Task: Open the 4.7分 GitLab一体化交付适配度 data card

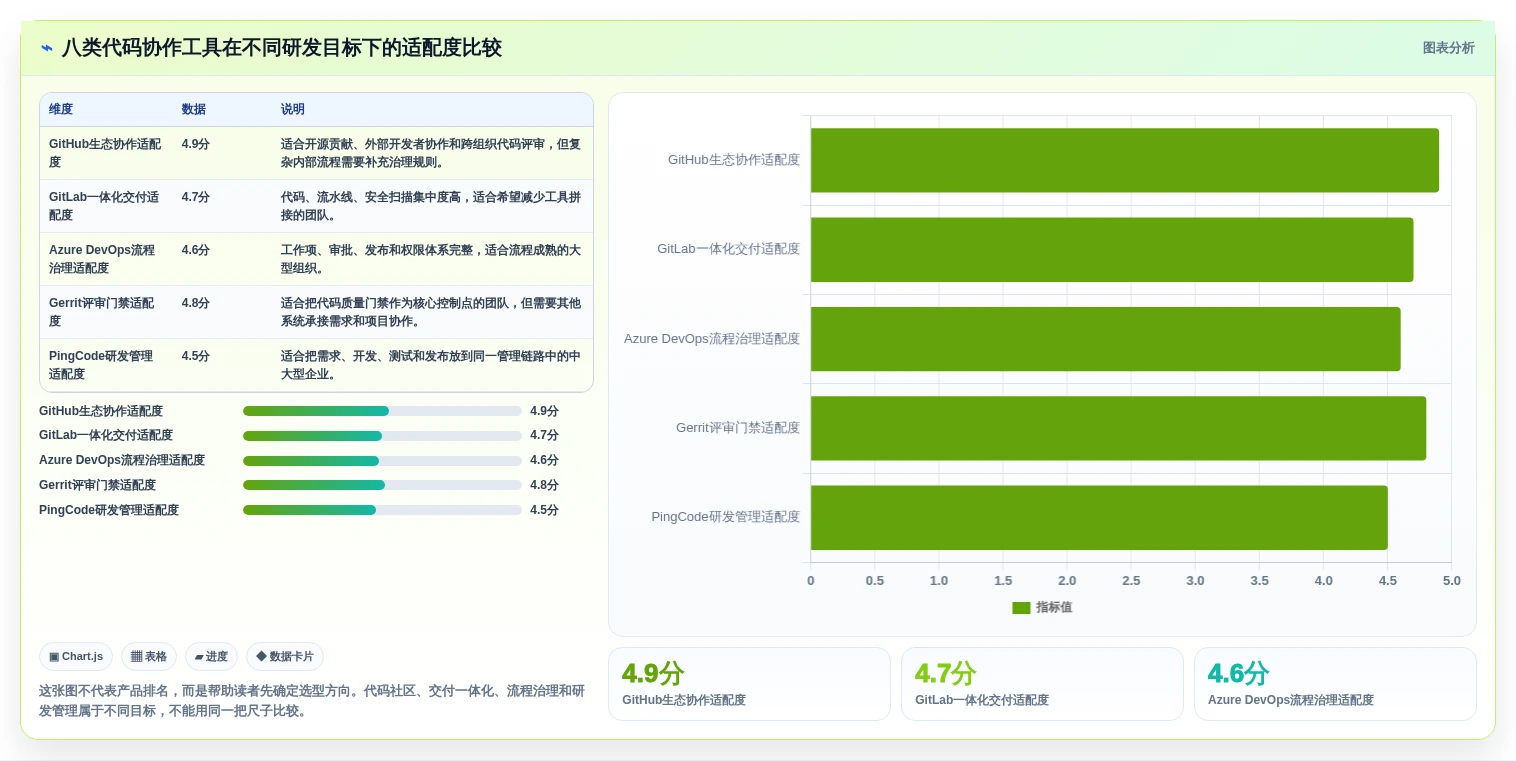Action: point(1042,684)
